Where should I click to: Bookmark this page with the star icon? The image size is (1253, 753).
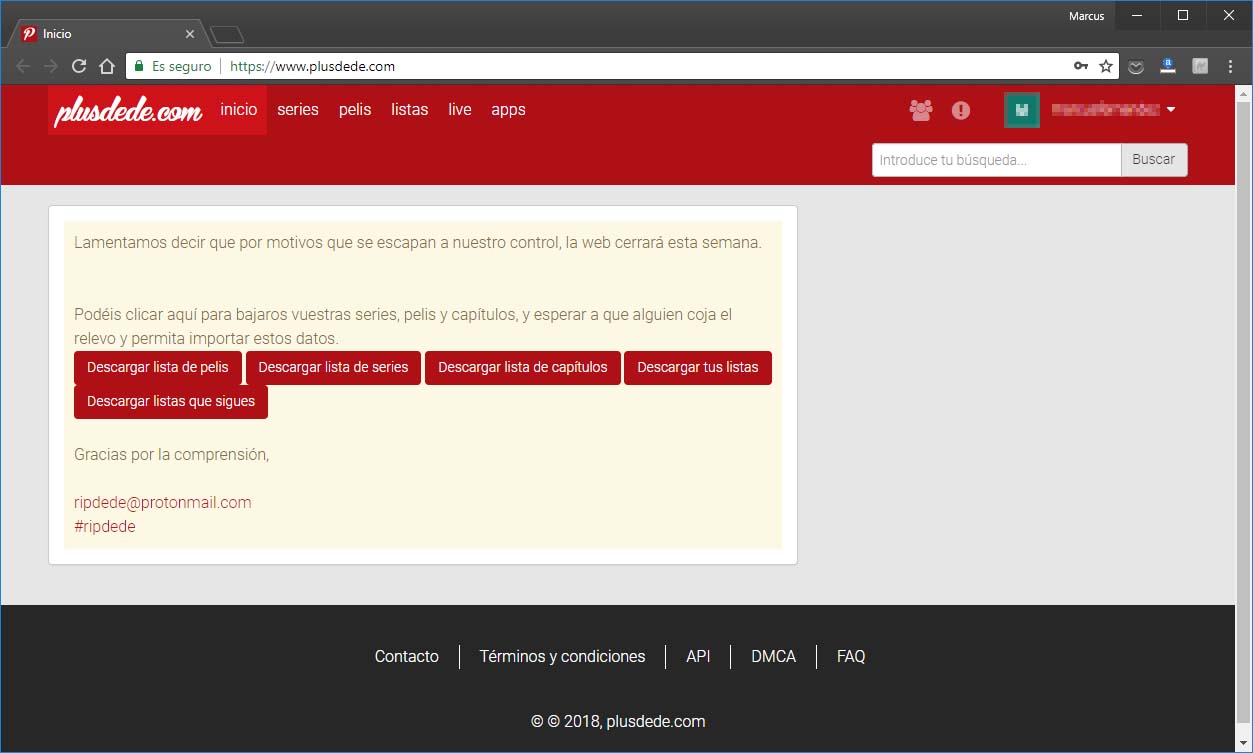1106,67
